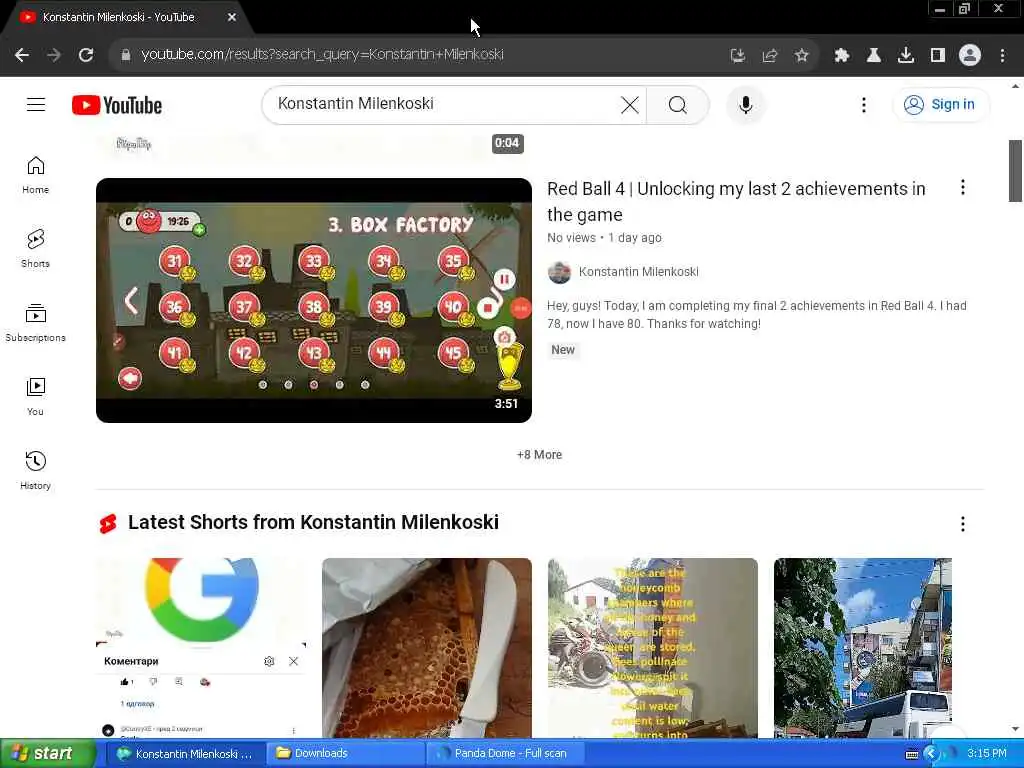1024x768 pixels.
Task: Click the keyboard icon in the system tray
Action: (912, 754)
